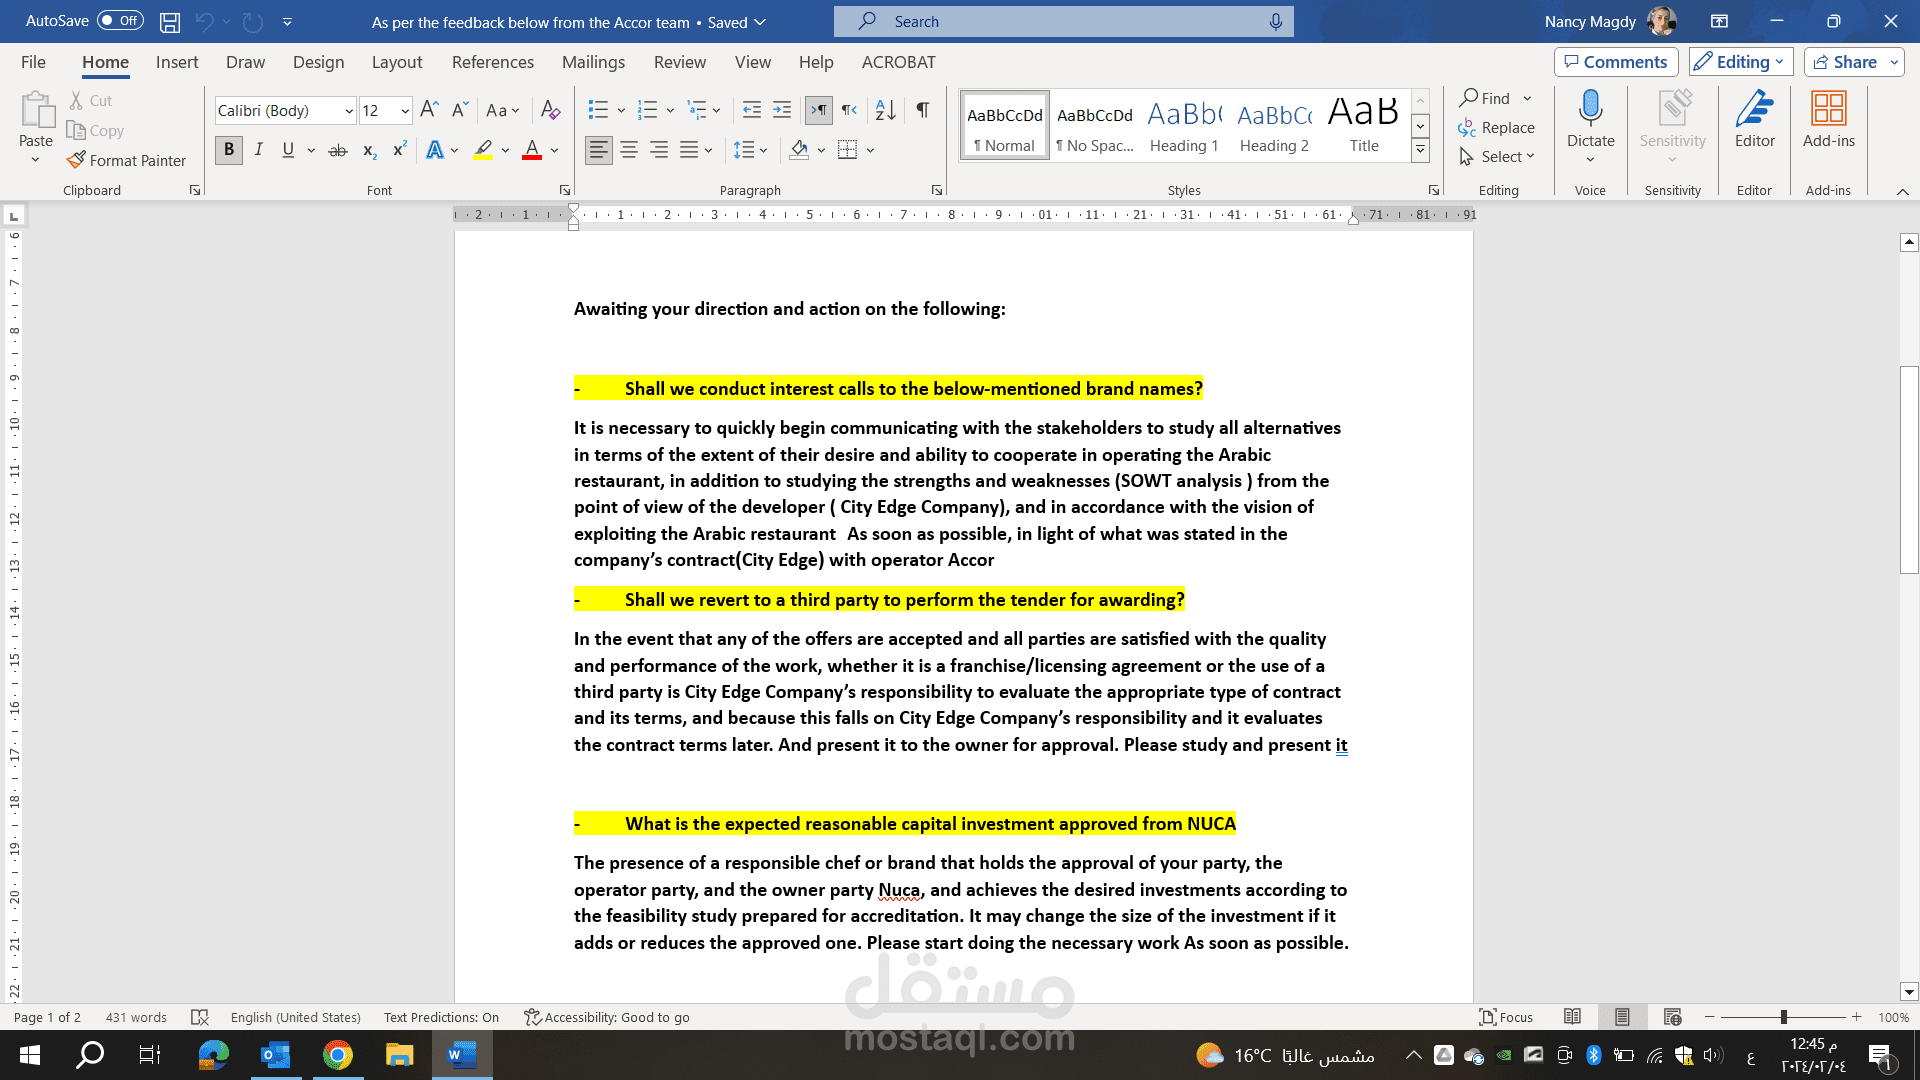
Task: Click the Clear All Formatting icon
Action: [550, 110]
